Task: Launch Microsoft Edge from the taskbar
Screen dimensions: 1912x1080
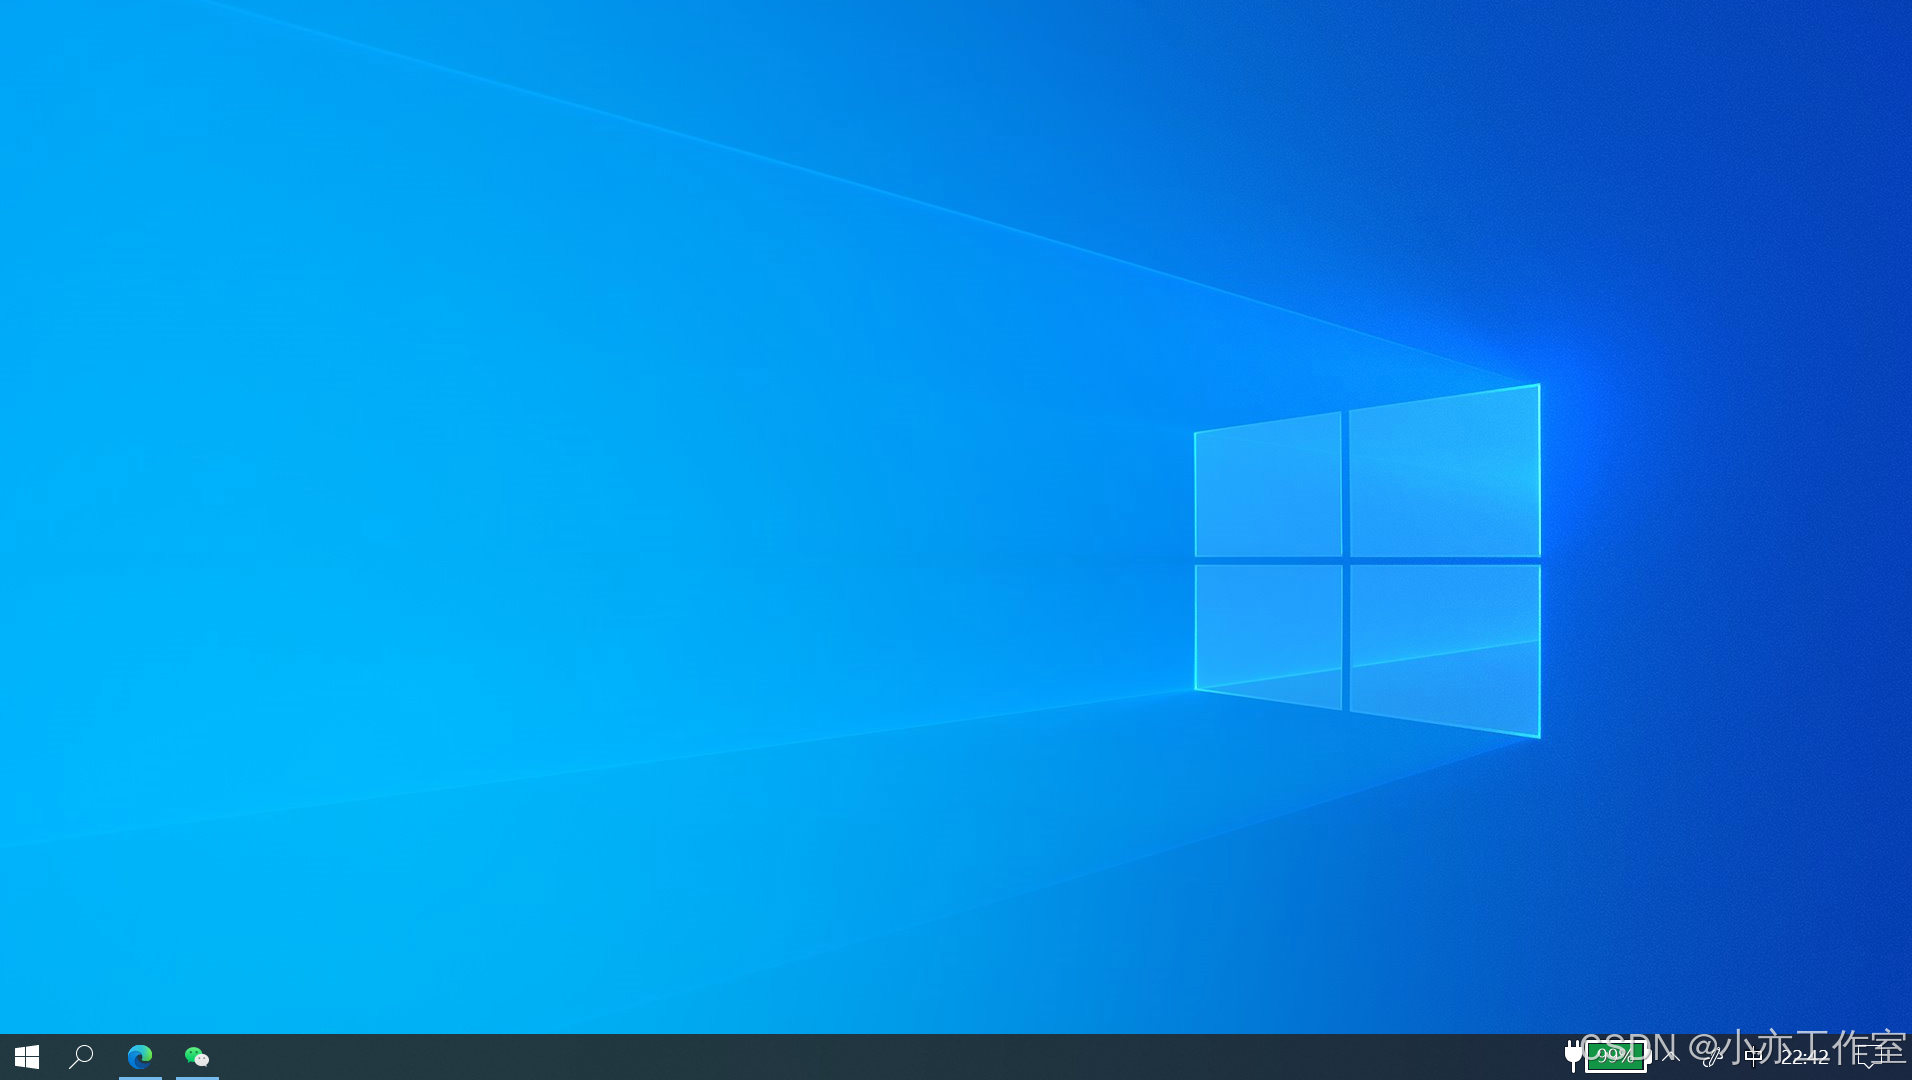Action: (140, 1056)
